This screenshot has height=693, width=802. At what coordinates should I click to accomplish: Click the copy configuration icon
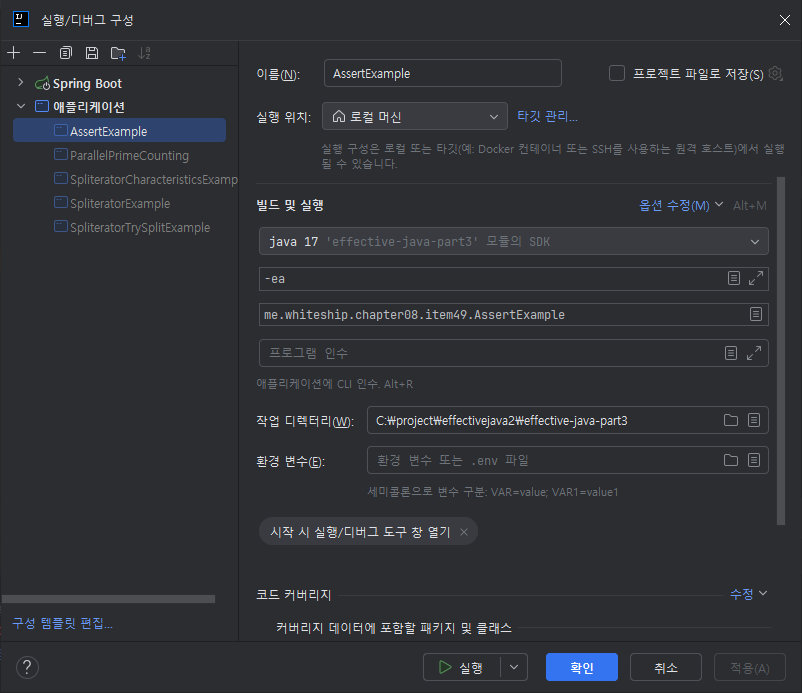tap(65, 53)
